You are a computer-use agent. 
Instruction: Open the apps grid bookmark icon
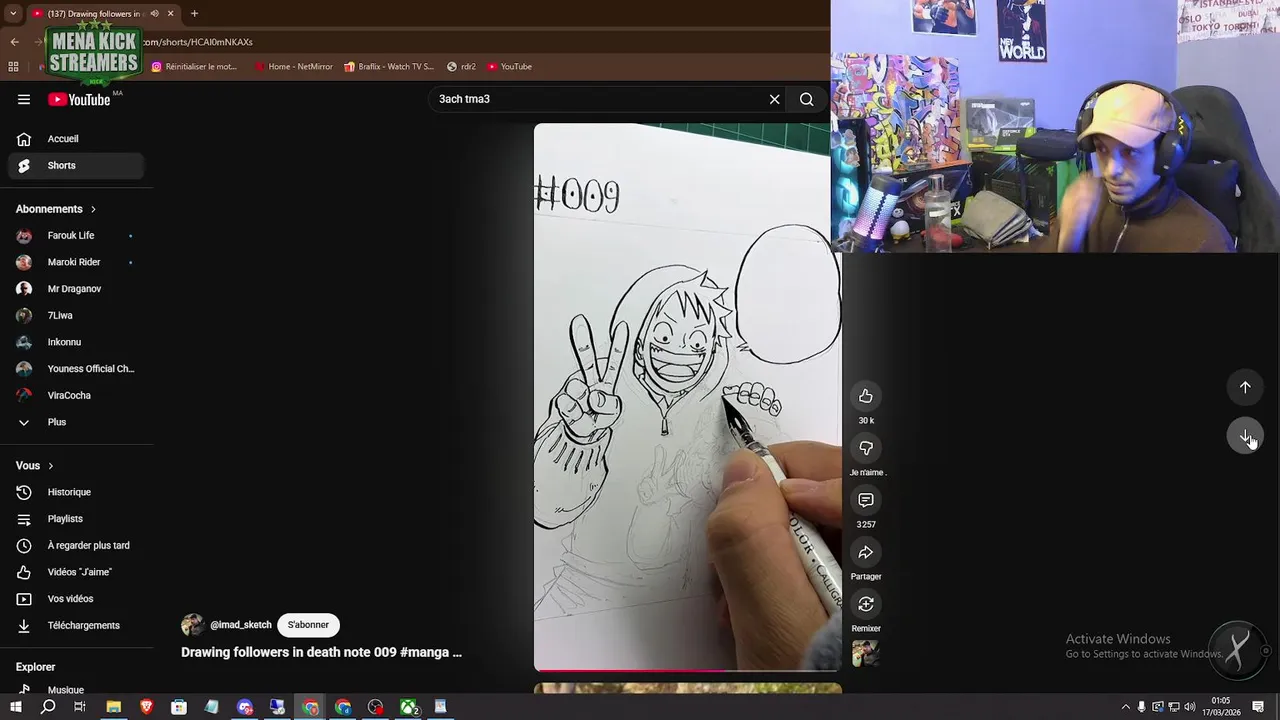[13, 67]
